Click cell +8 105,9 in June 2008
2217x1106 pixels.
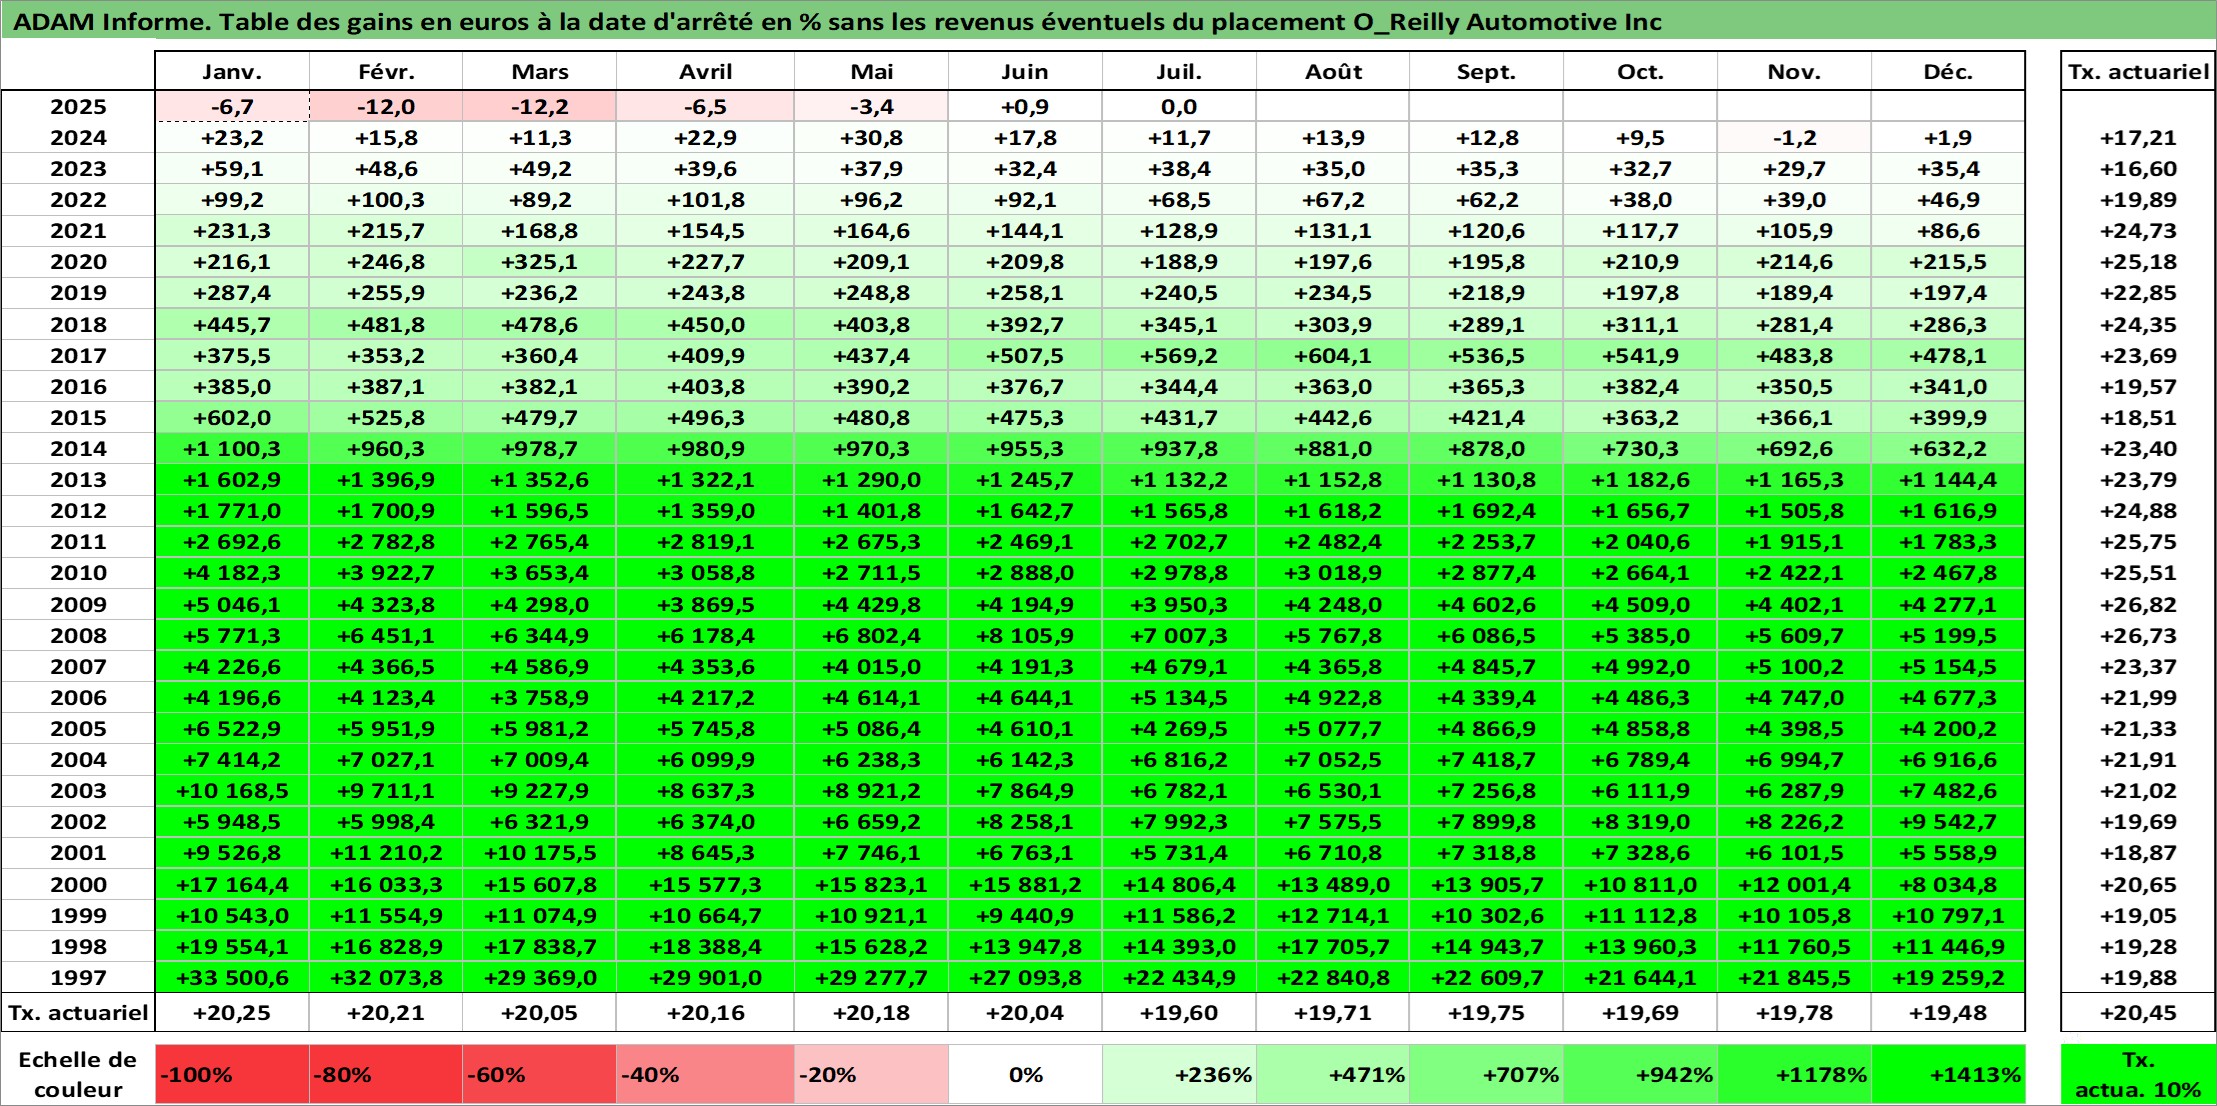tap(1025, 635)
